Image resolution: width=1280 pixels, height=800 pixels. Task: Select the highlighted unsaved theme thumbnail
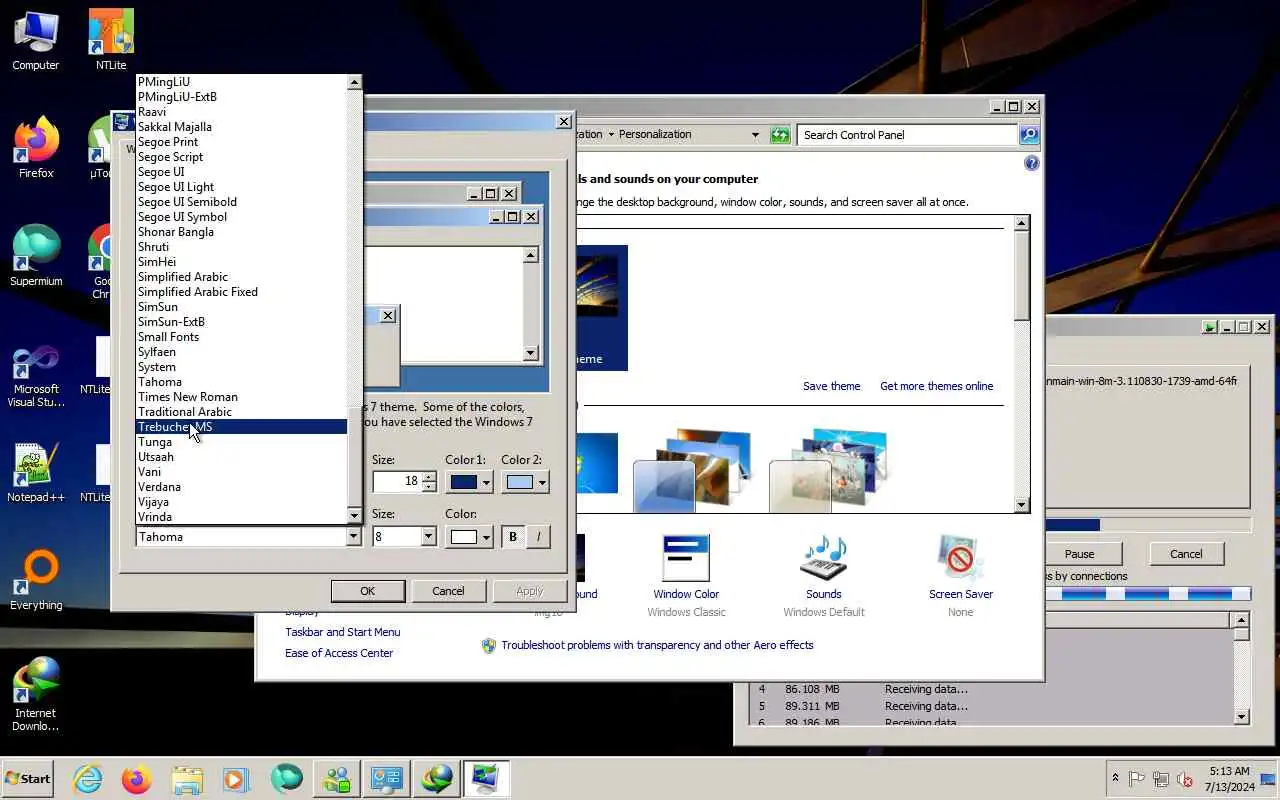point(600,308)
